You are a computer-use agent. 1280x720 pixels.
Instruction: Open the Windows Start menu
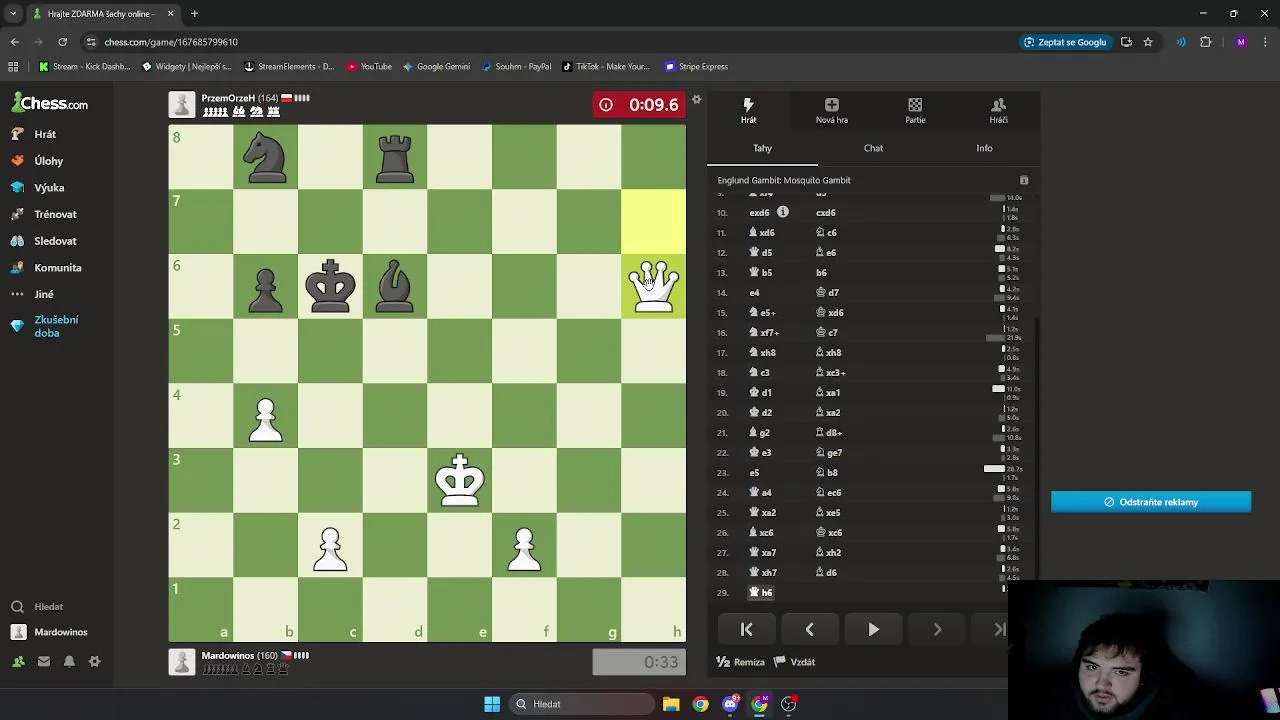click(492, 704)
